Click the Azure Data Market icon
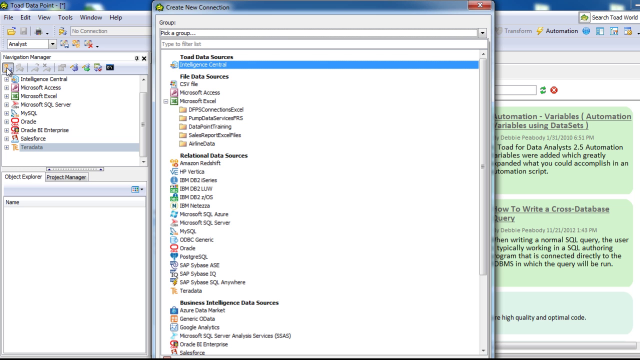Image resolution: width=640 pixels, height=360 pixels. (174, 310)
